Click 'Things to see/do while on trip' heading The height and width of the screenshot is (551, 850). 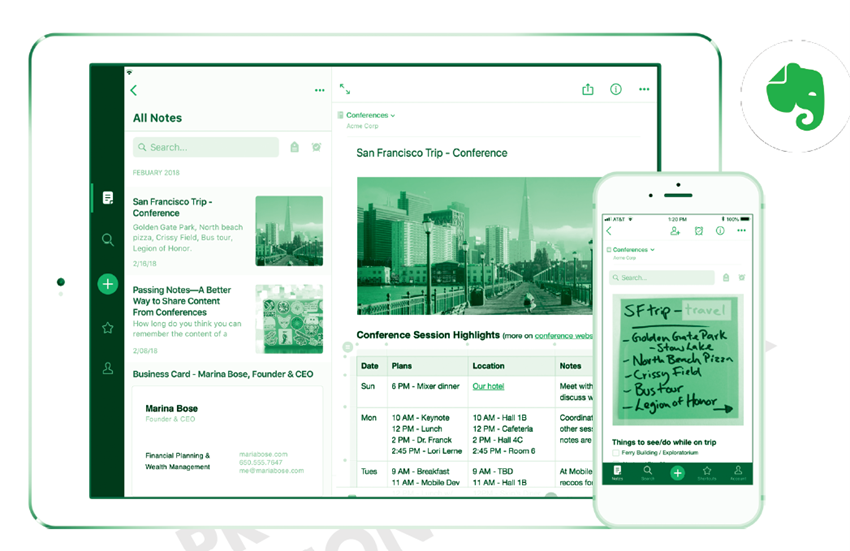[664, 442]
